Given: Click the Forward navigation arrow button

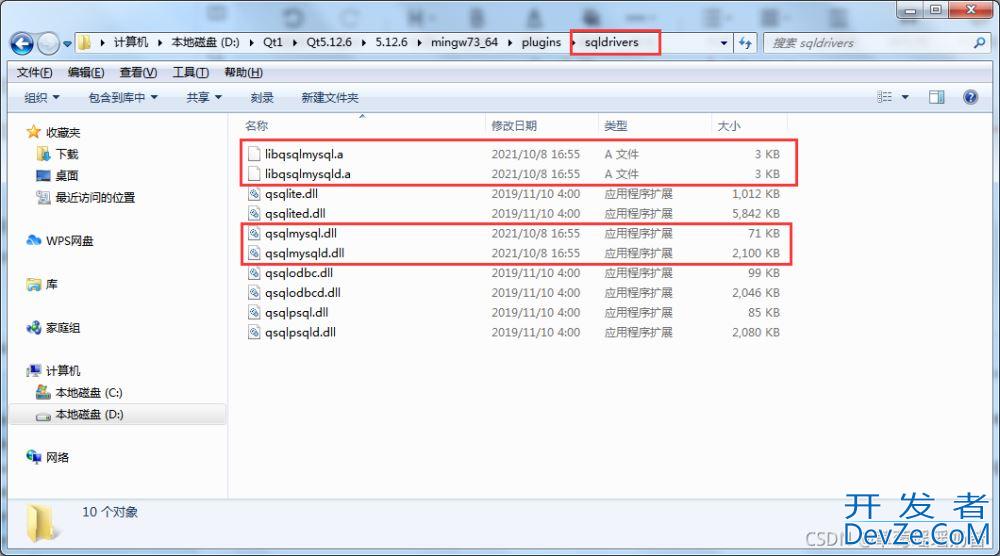Looking at the screenshot, I should (x=48, y=43).
